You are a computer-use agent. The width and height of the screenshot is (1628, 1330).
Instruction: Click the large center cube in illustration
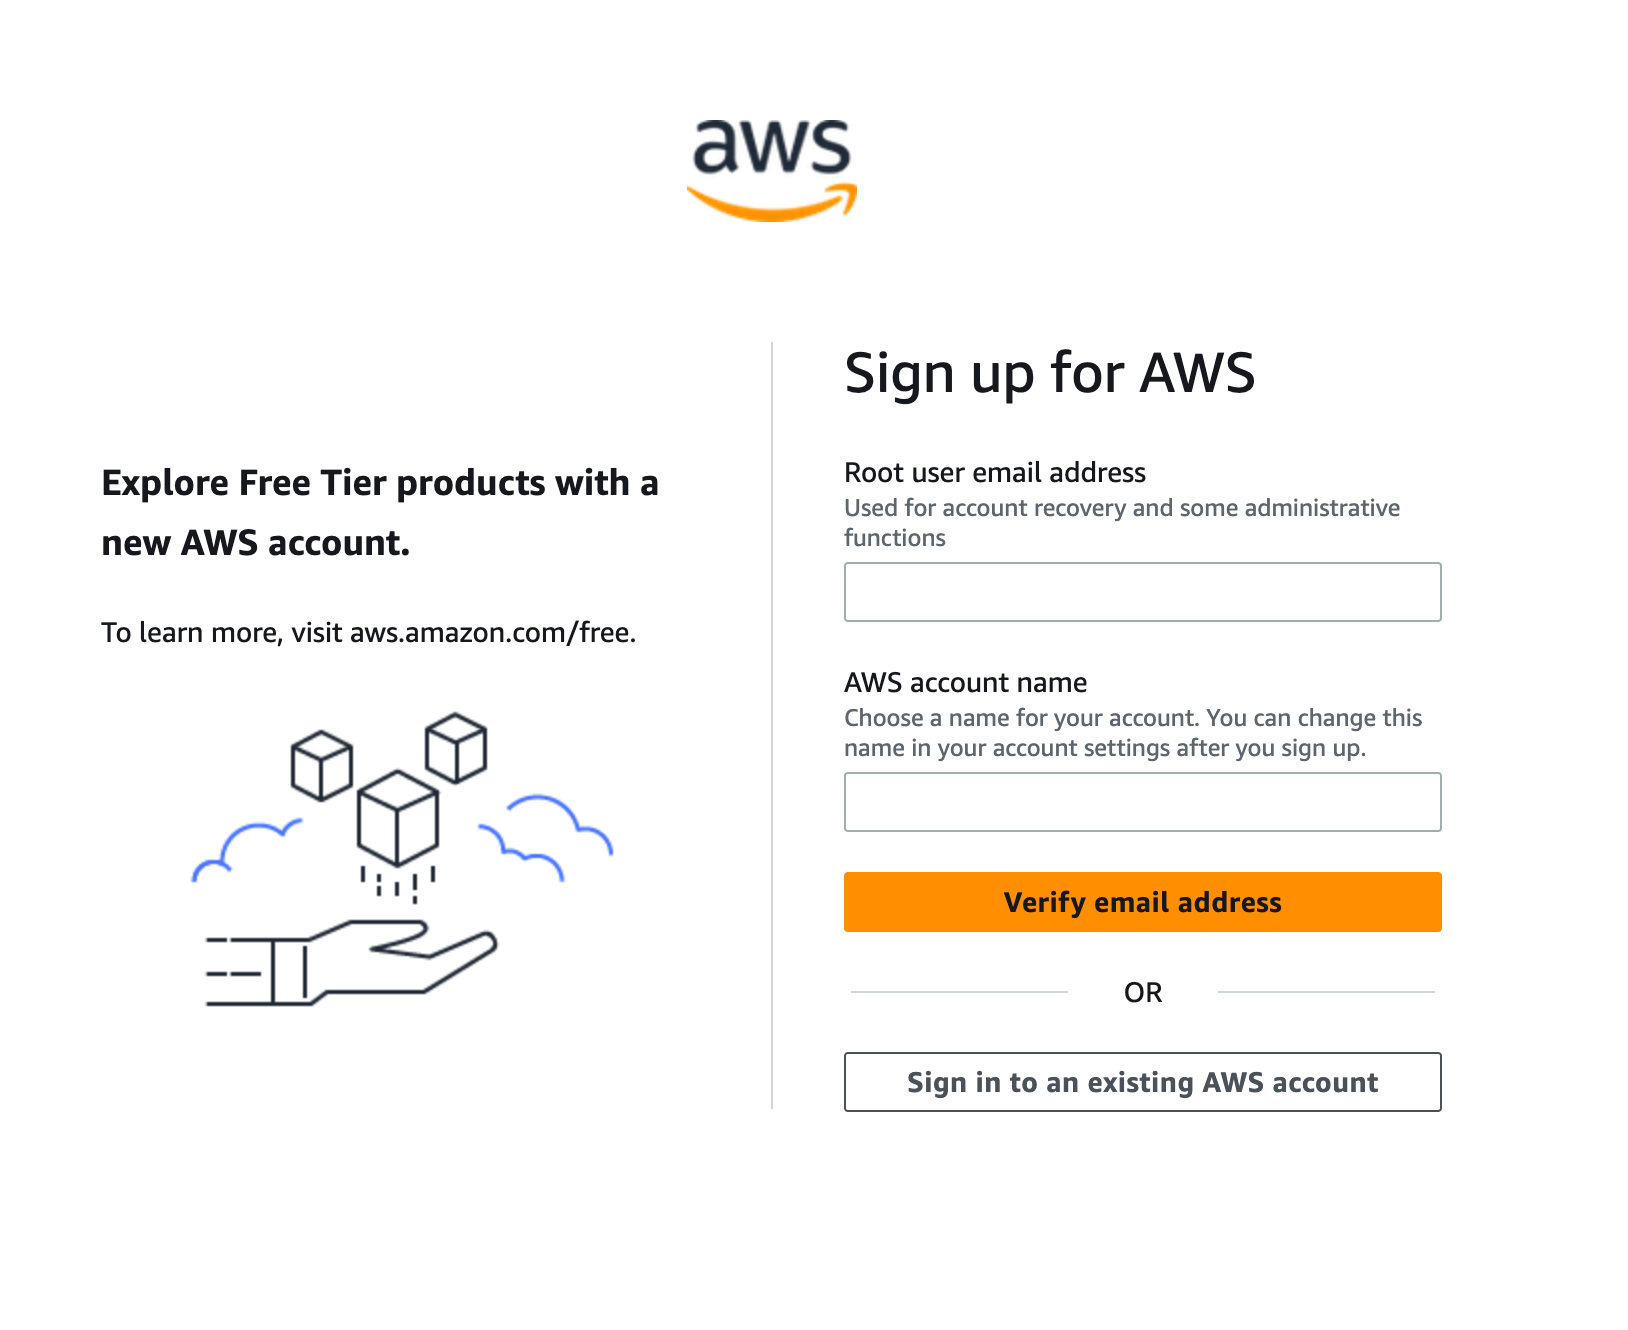click(398, 818)
